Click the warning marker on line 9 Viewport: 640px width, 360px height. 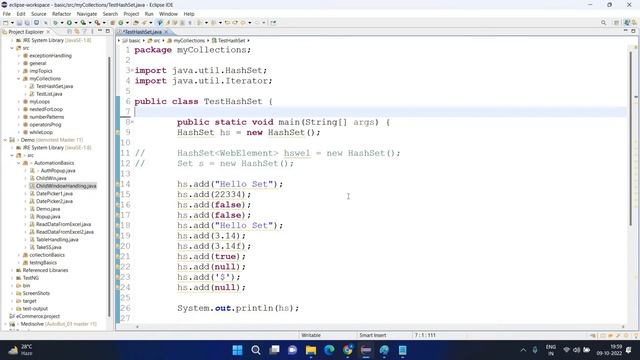(118, 132)
